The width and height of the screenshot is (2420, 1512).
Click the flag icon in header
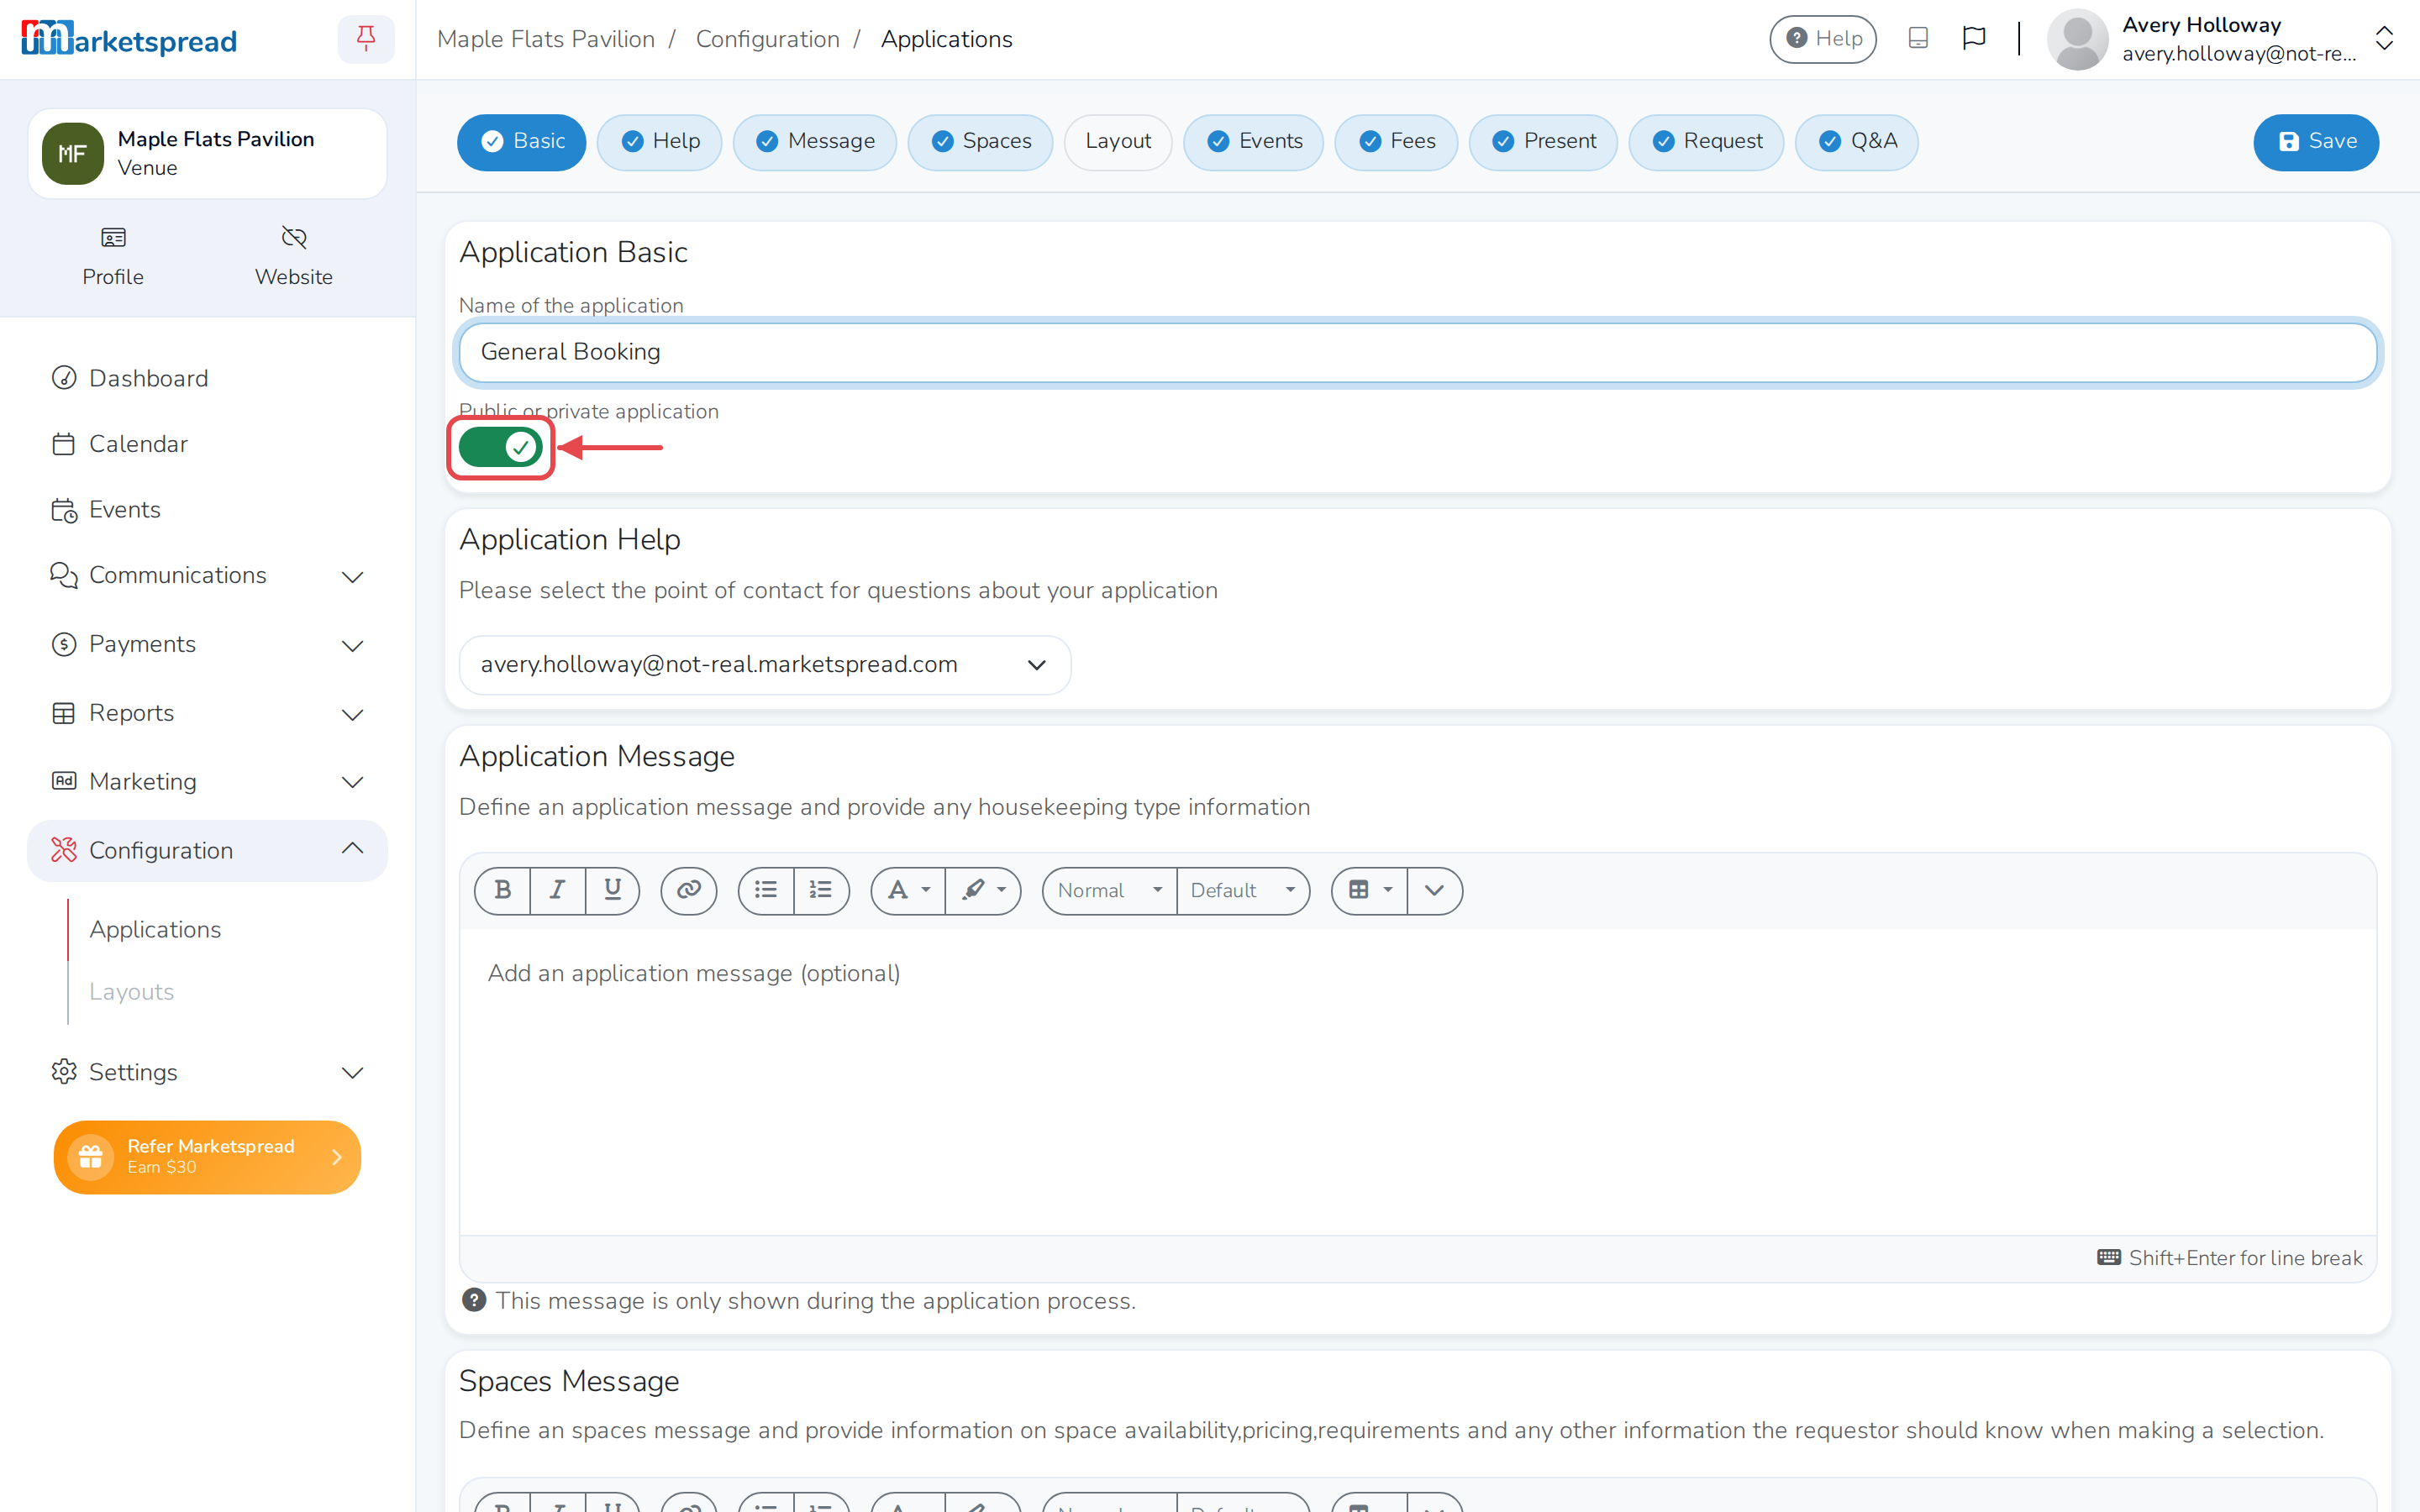pos(1973,38)
